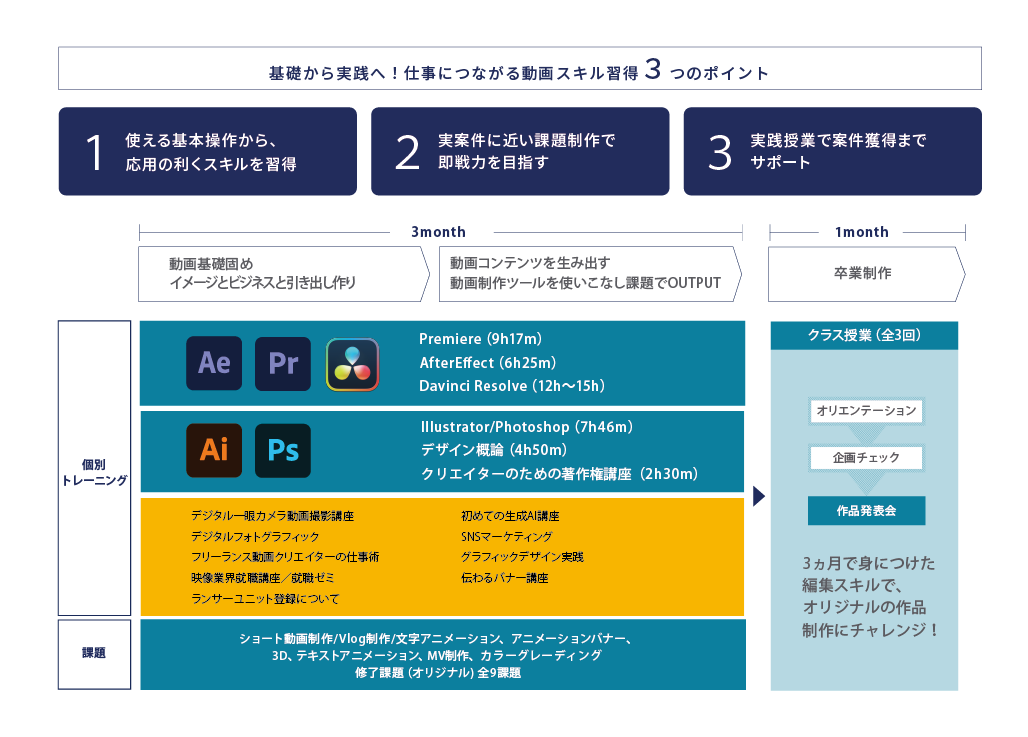1028x737 pixels.
Task: Click ランサーユニット登録について entry
Action: (x=265, y=599)
